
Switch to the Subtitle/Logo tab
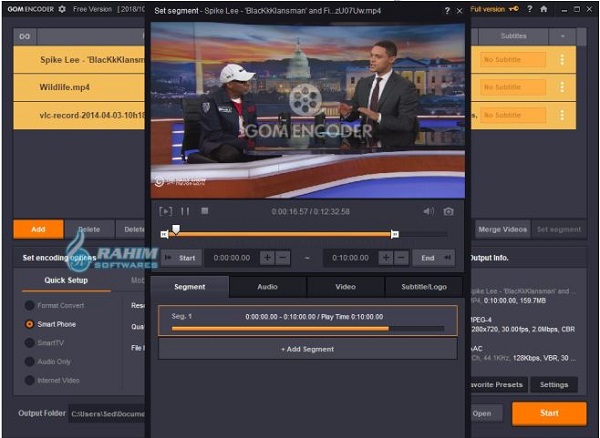coord(424,287)
